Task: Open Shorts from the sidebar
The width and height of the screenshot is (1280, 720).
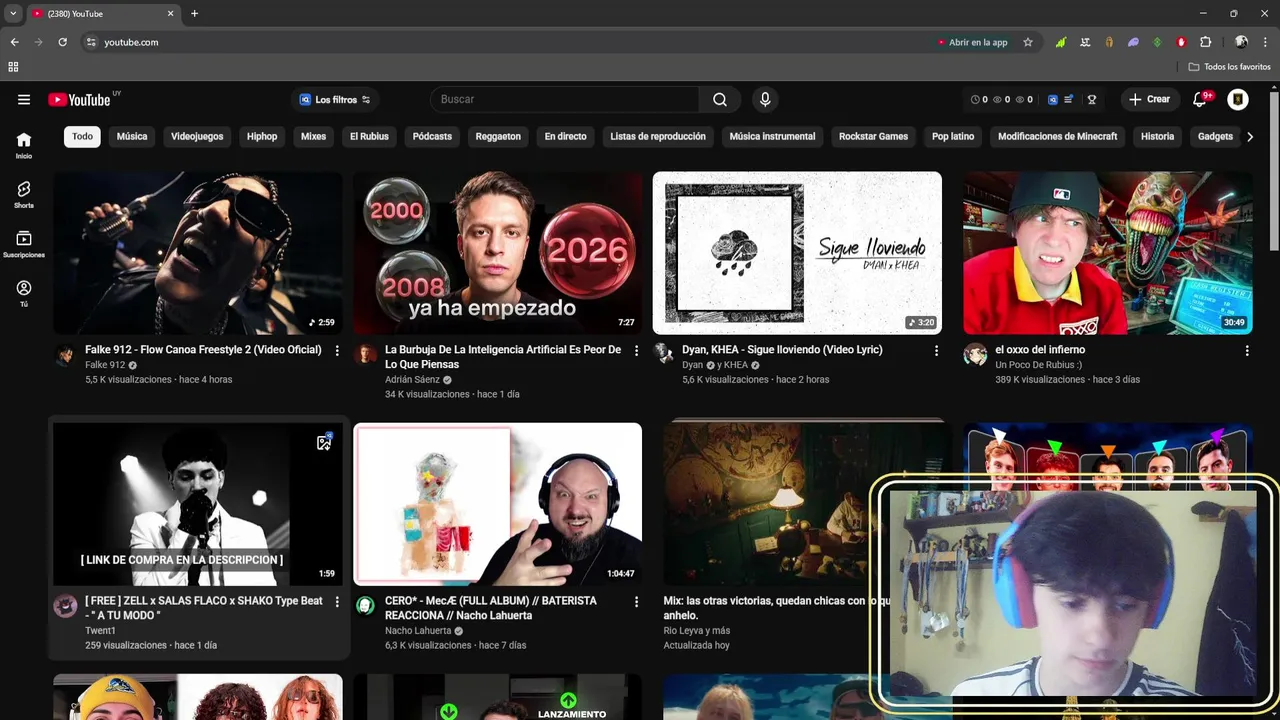Action: pos(24,195)
